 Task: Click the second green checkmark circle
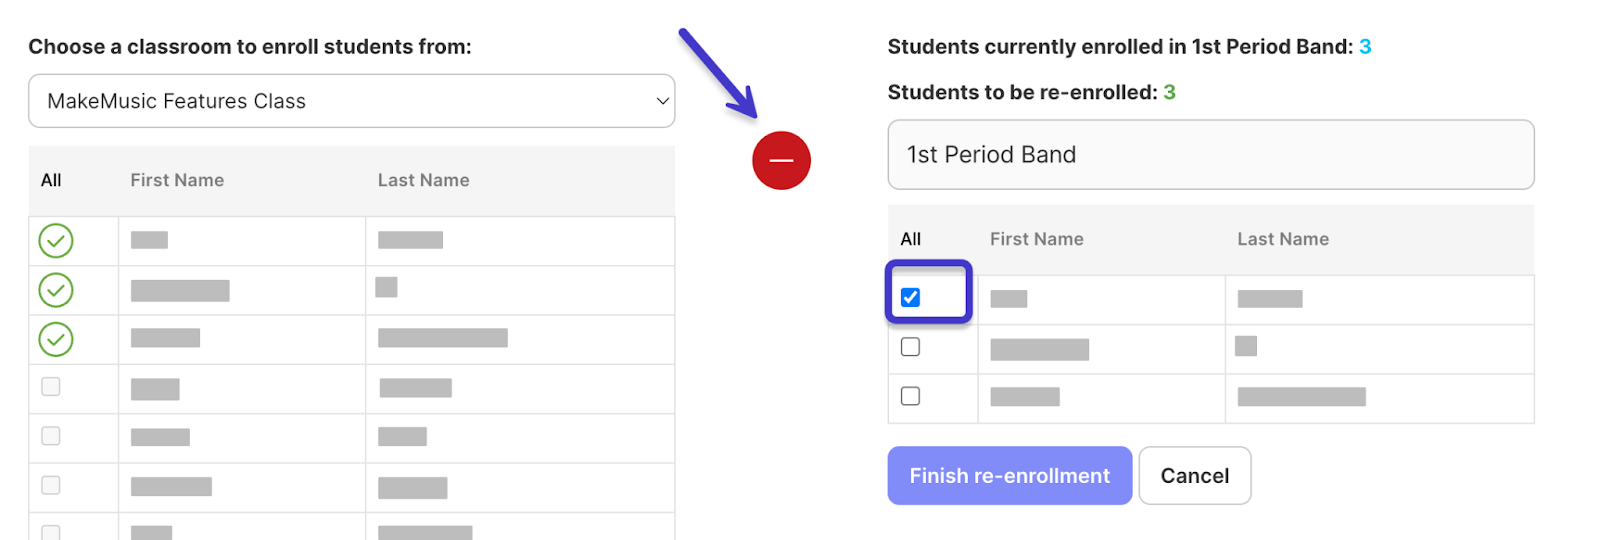[56, 290]
